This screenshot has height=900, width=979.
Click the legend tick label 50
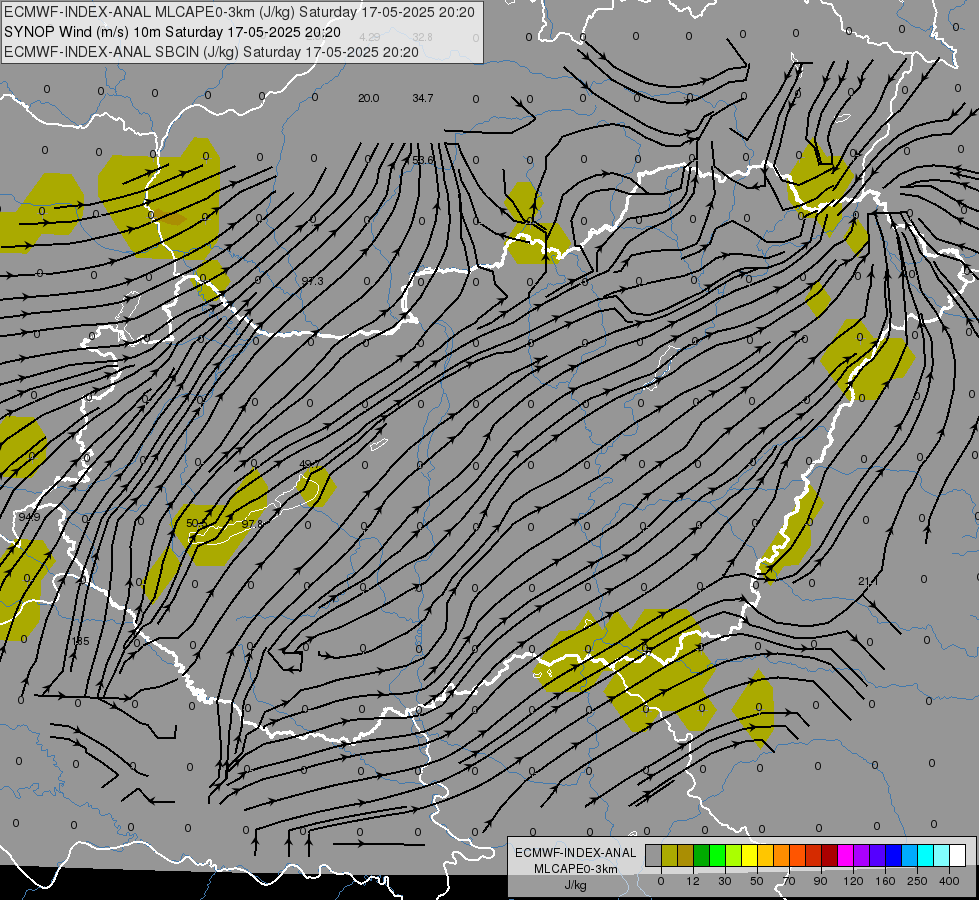pos(757,881)
